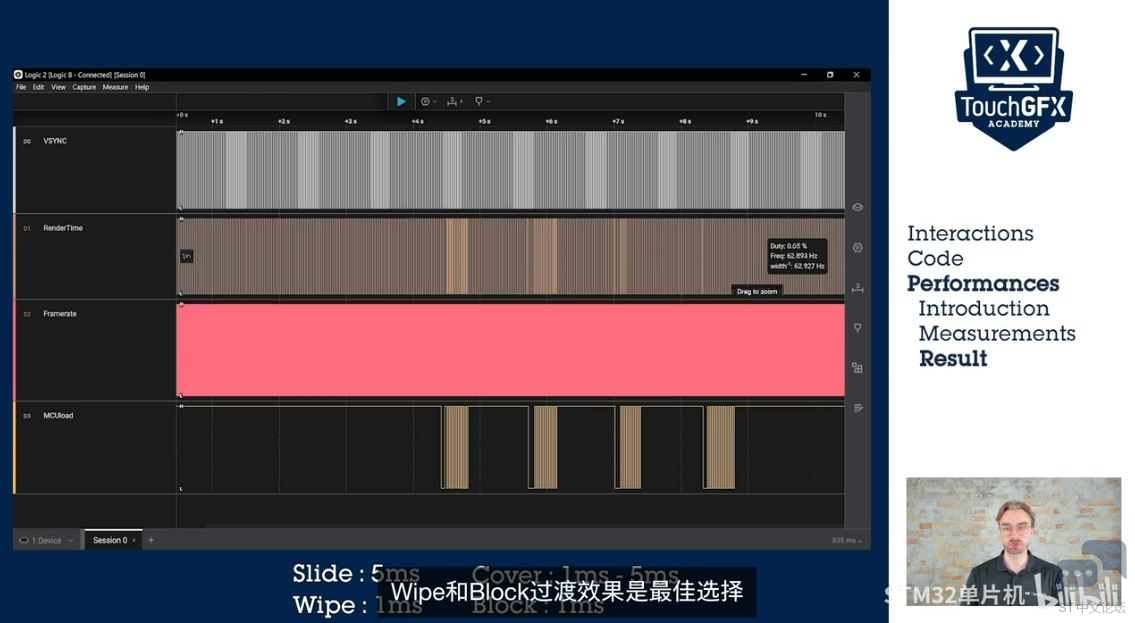Add a new session tab with plus
Viewport: 1135px width, 623px height.
[151, 540]
